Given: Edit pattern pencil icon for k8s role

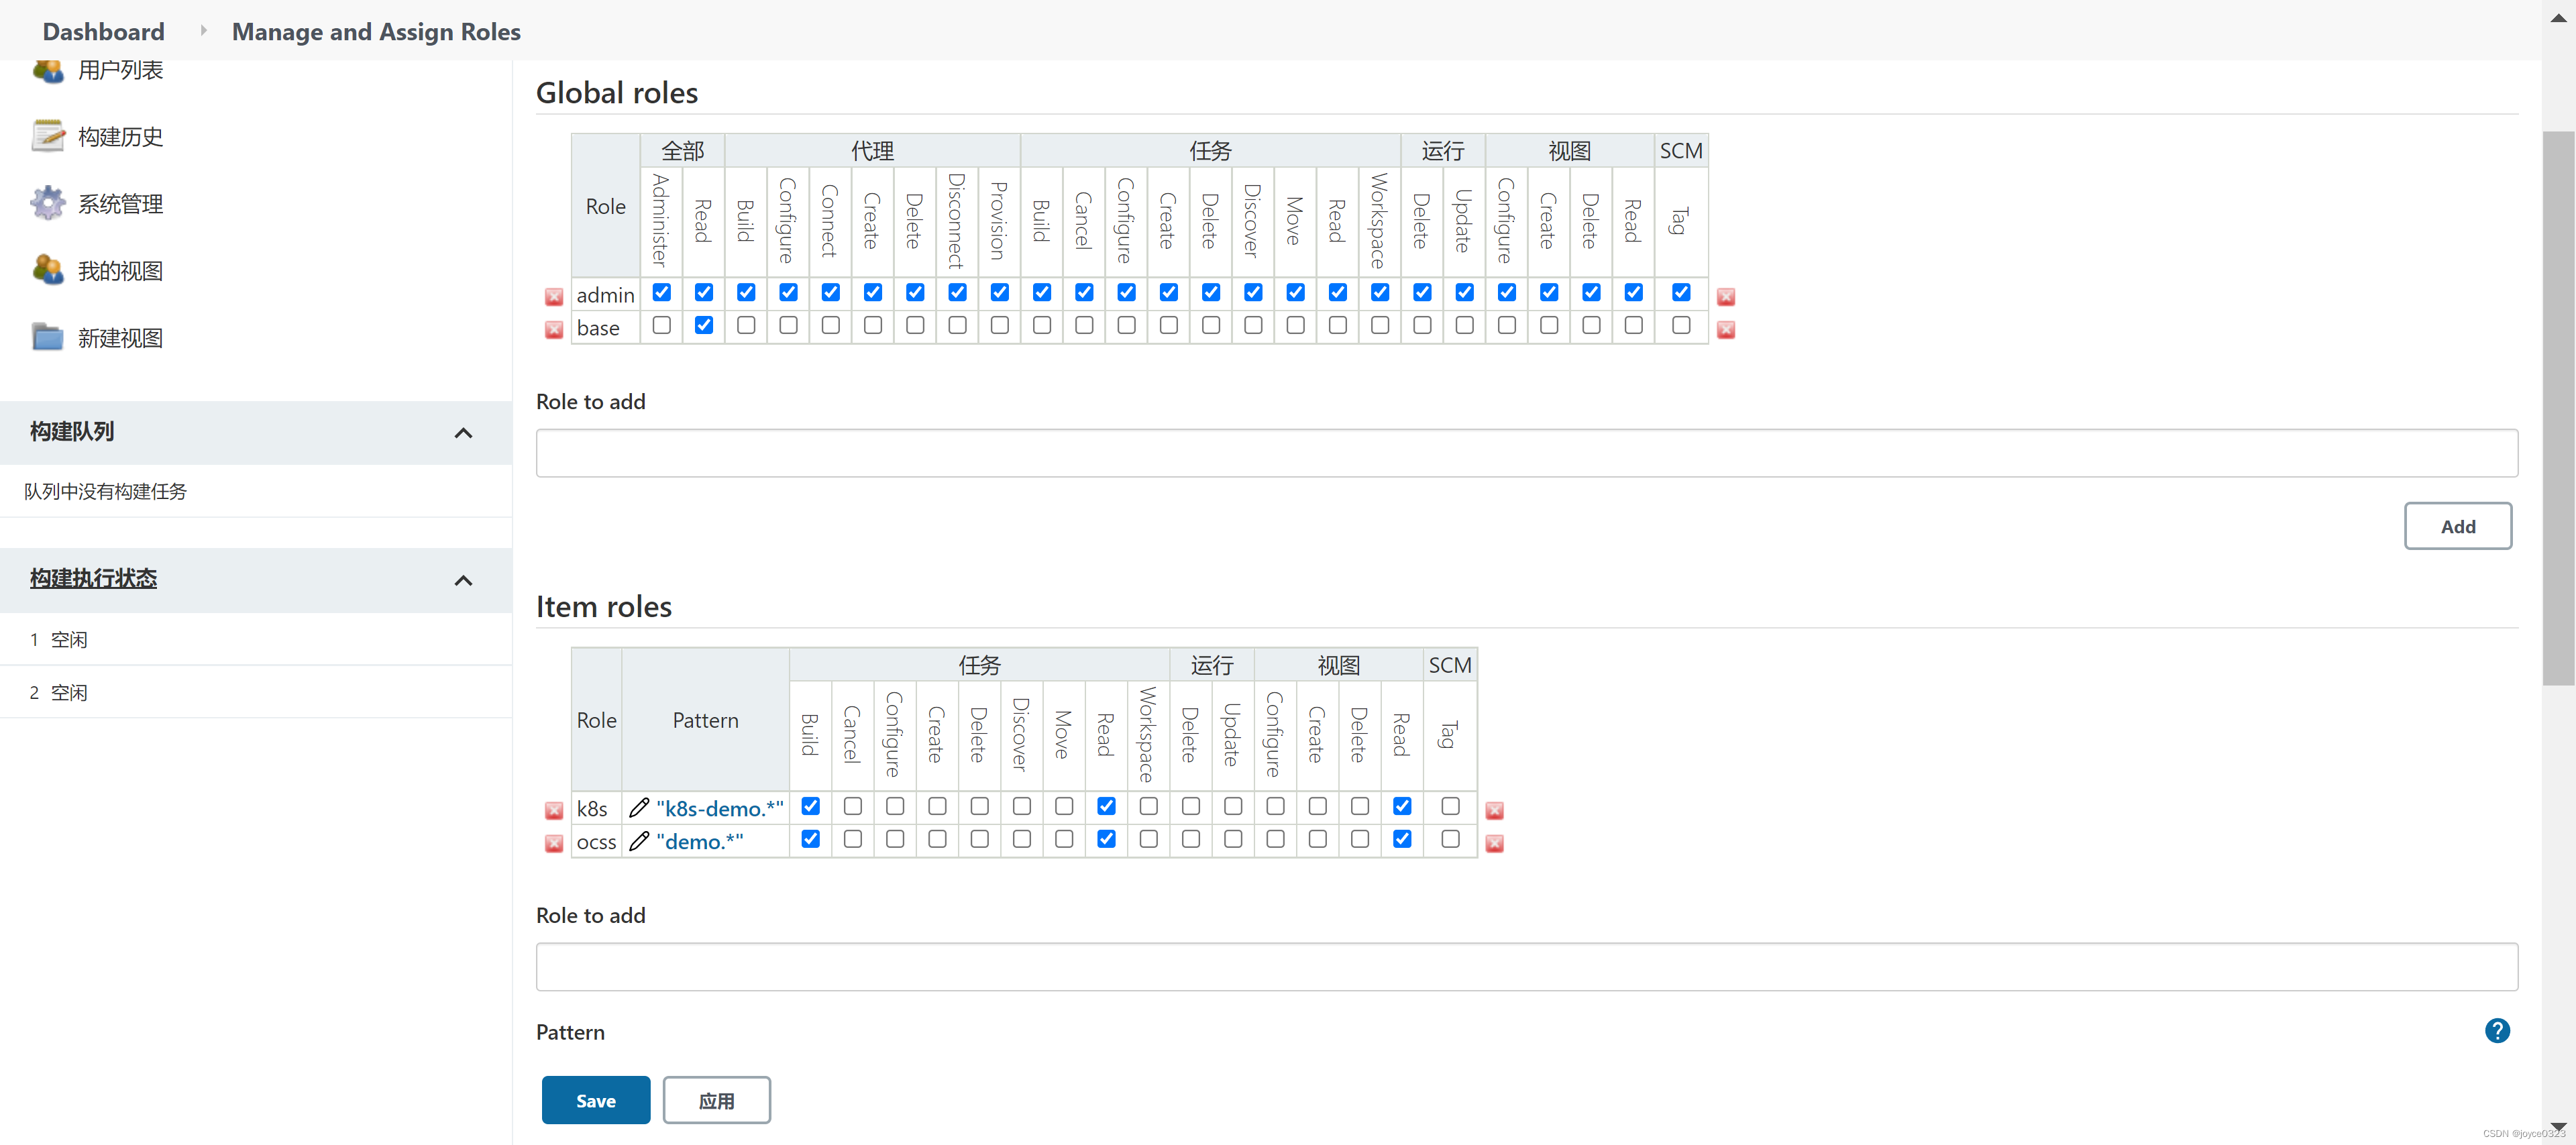Looking at the screenshot, I should tap(639, 808).
